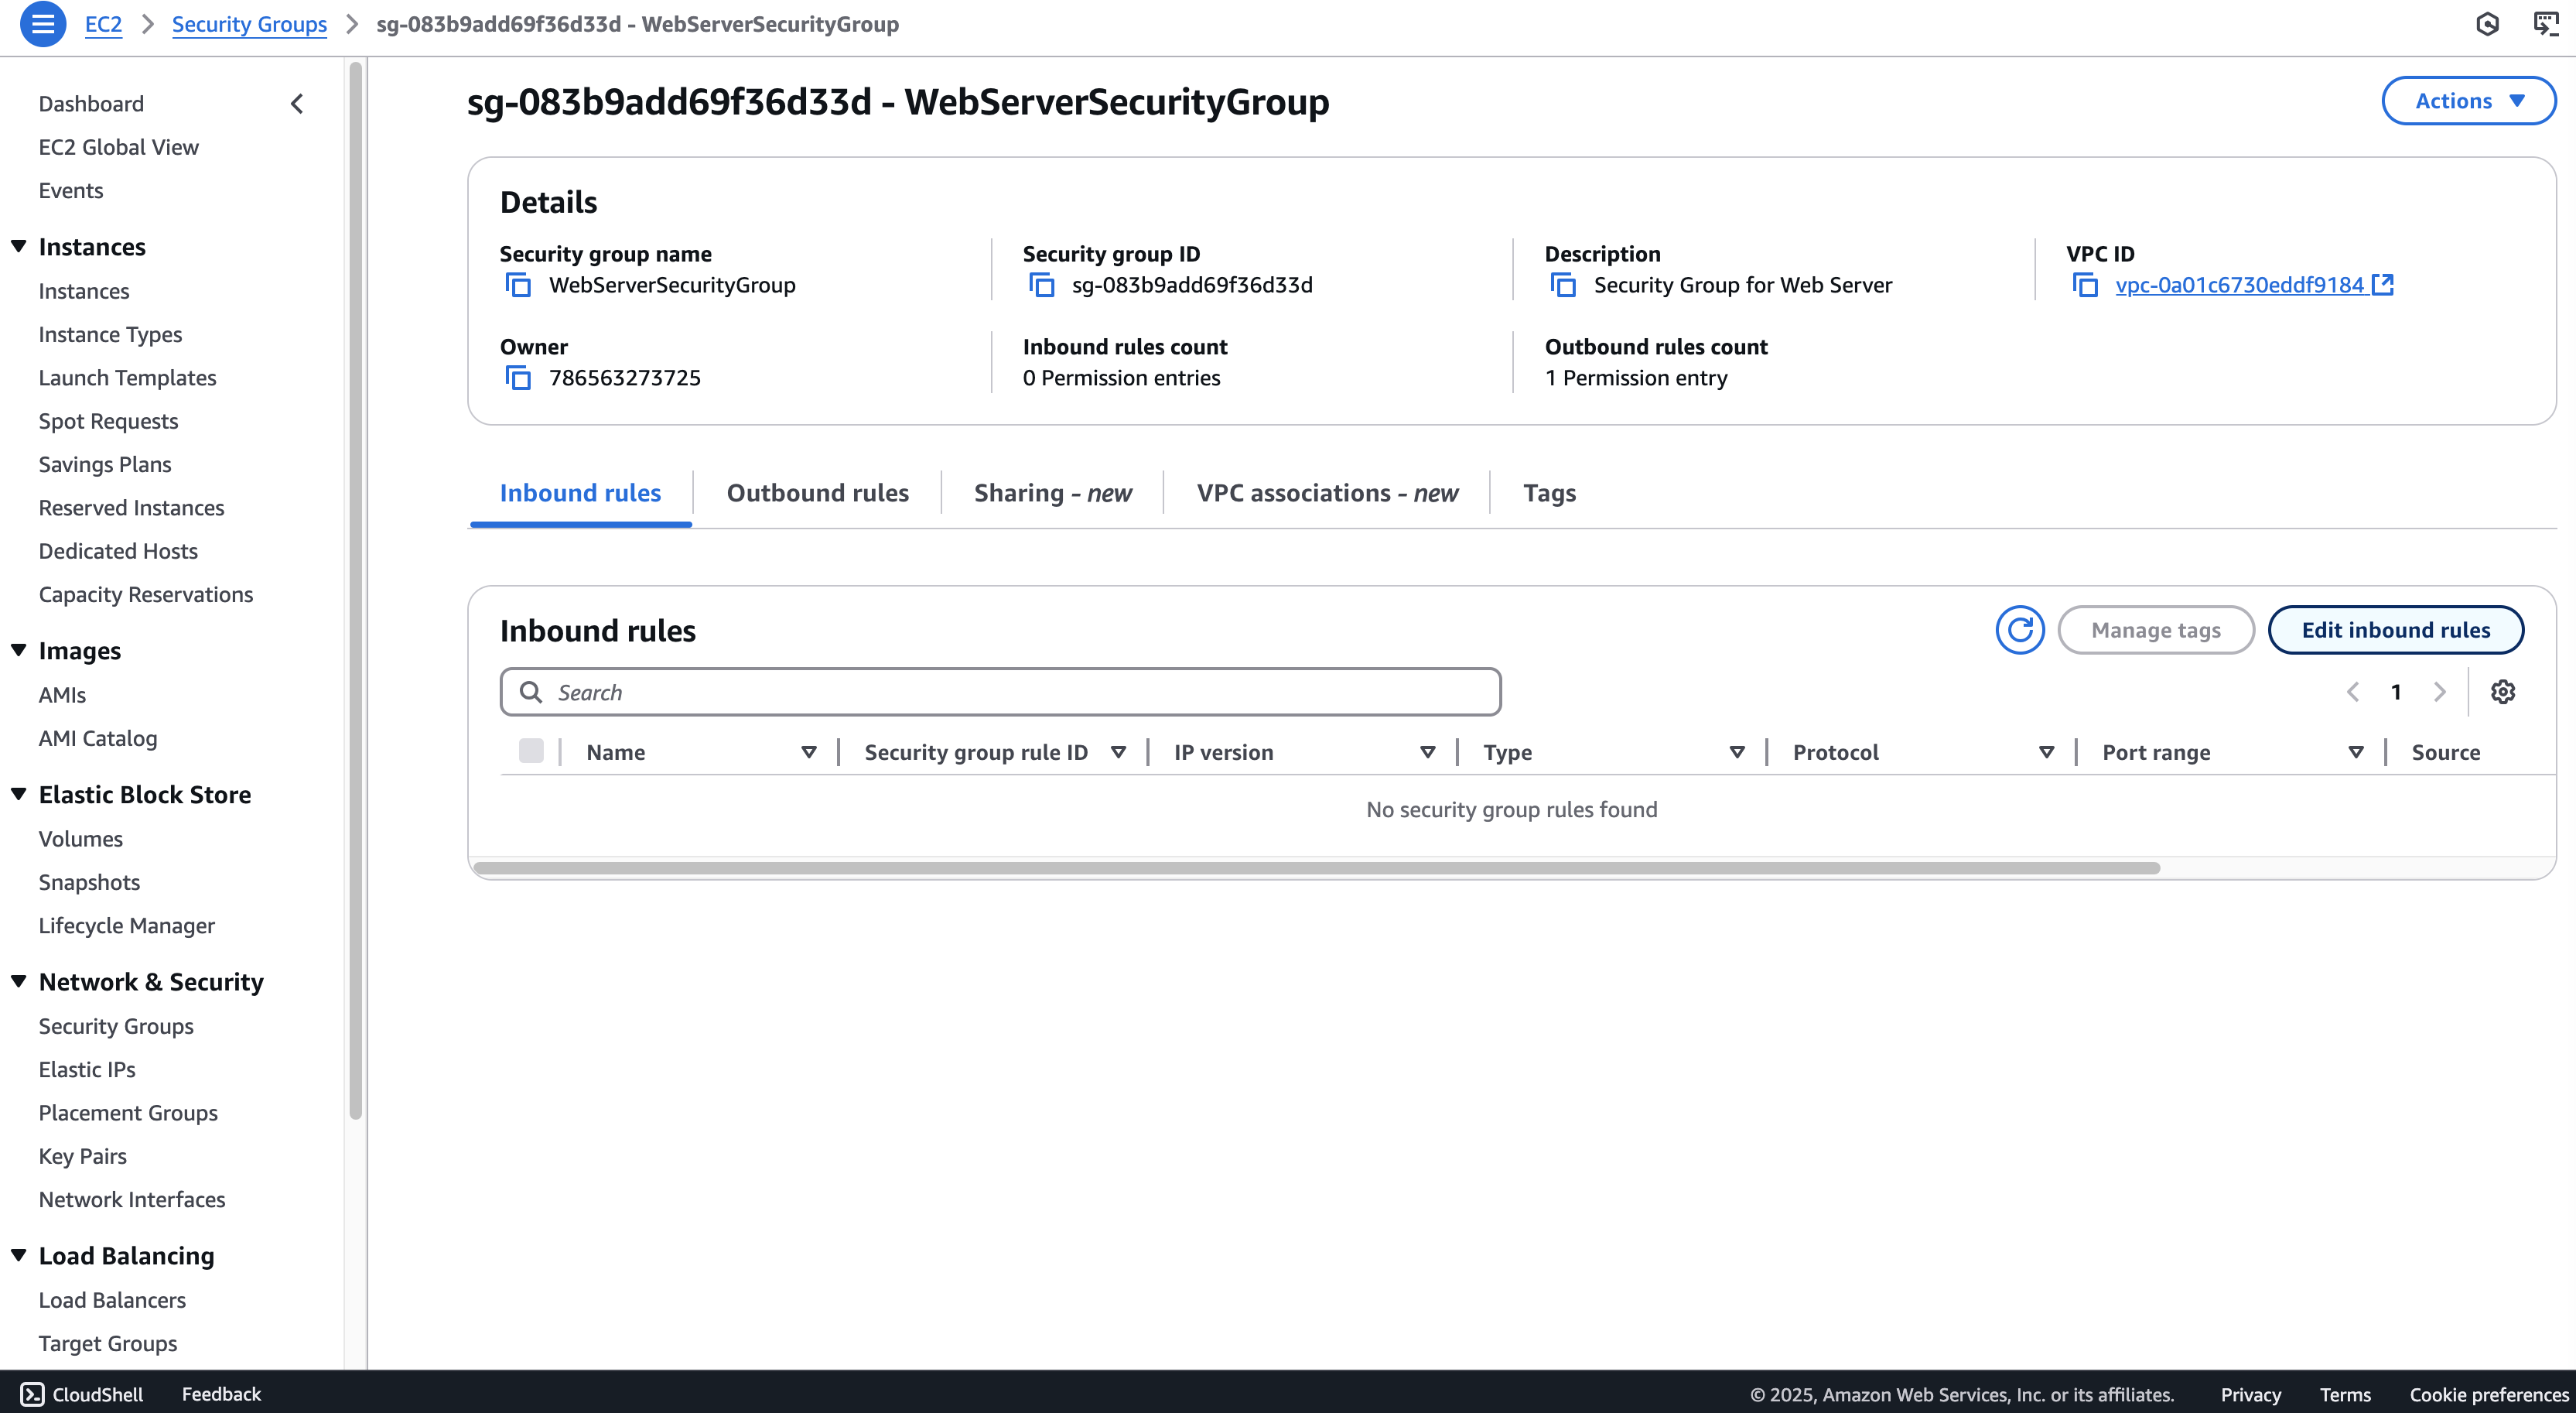
Task: Copy the Owner account number
Action: coord(518,378)
